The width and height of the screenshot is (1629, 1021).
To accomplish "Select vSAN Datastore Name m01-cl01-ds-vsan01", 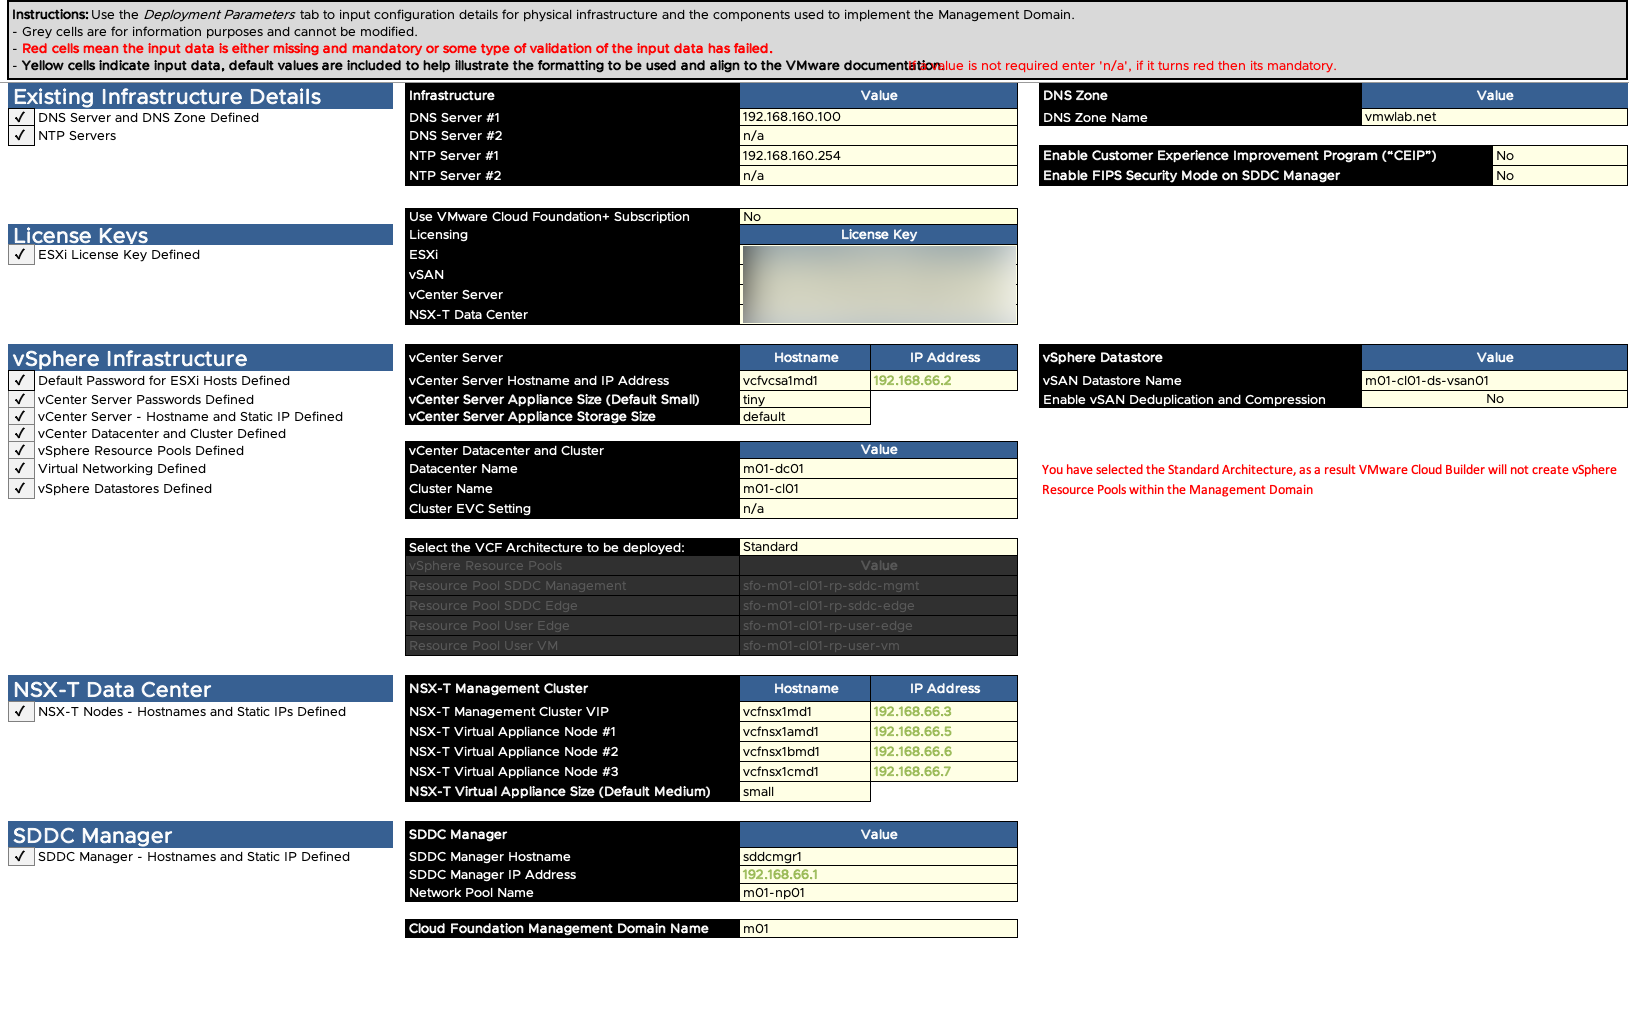I will (x=1494, y=381).
